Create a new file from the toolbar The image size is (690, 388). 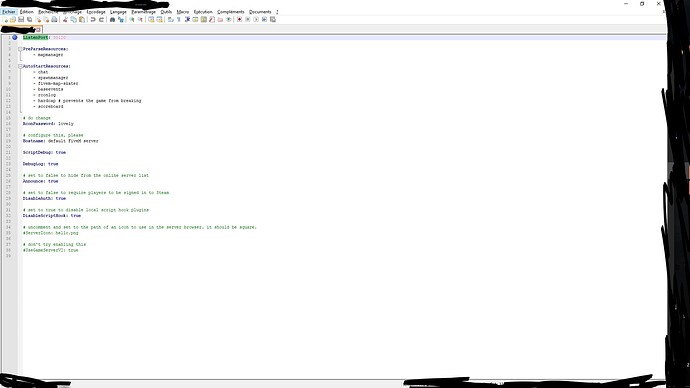pos(5,19)
